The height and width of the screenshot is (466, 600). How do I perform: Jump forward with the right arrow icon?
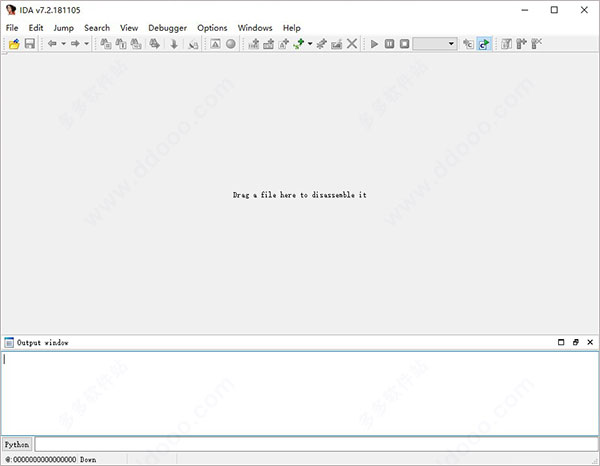pyautogui.click(x=75, y=44)
